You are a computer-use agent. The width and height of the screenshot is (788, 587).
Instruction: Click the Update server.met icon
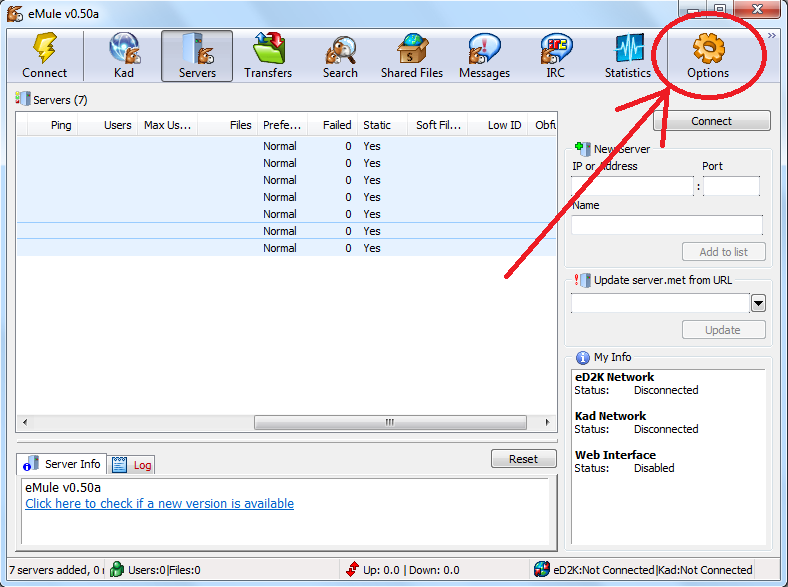582,280
